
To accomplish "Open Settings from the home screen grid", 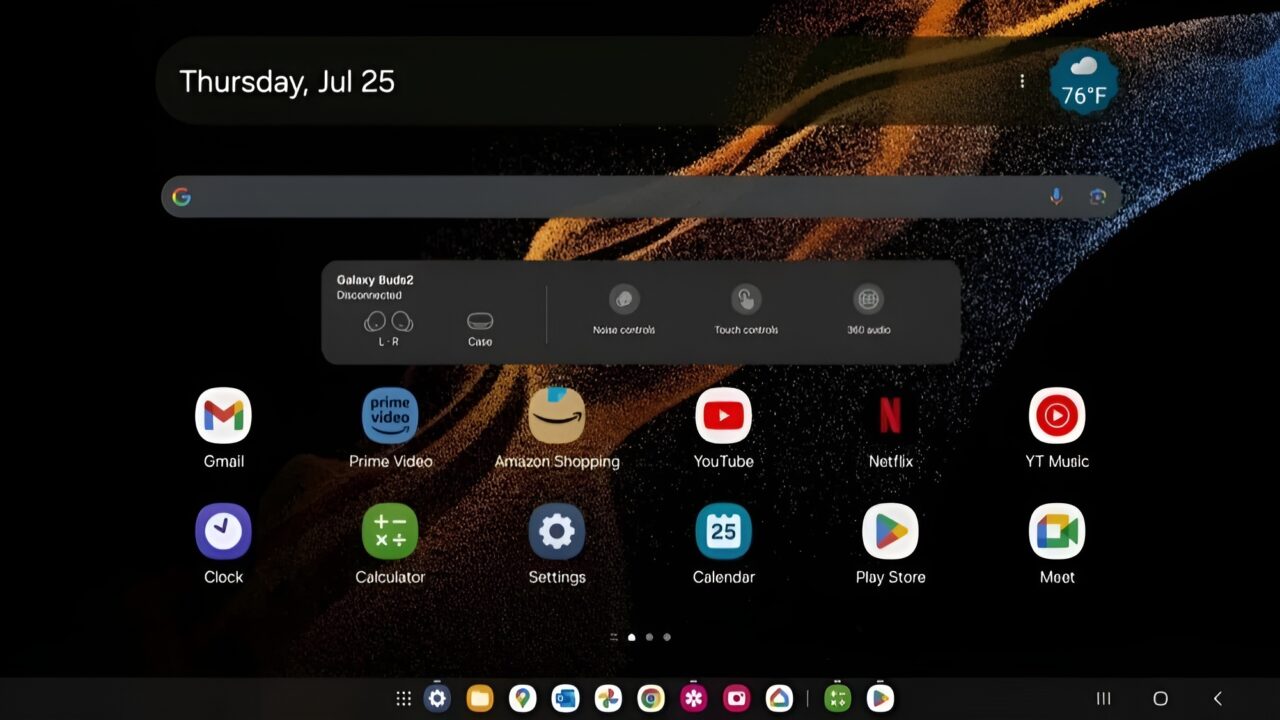I will [x=557, y=531].
